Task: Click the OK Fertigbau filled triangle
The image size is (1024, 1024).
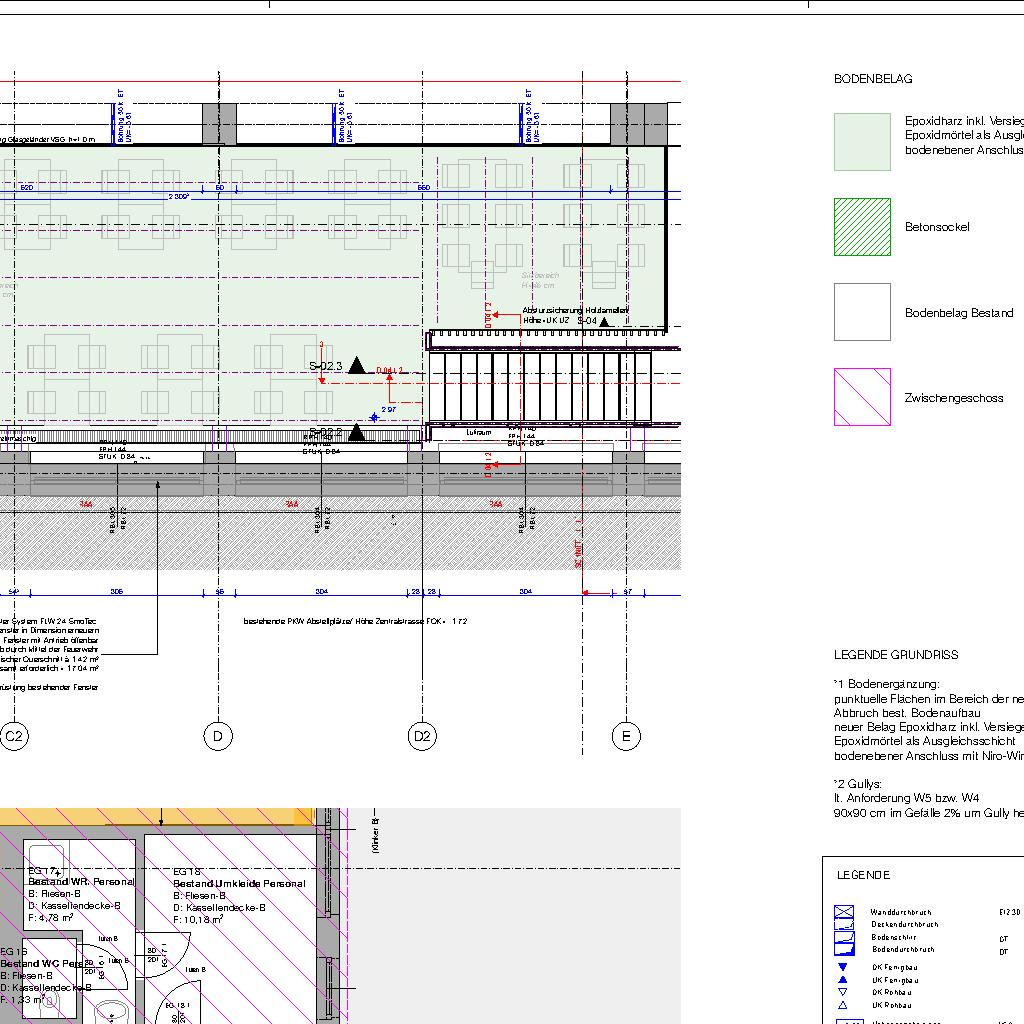Action: coord(843,967)
